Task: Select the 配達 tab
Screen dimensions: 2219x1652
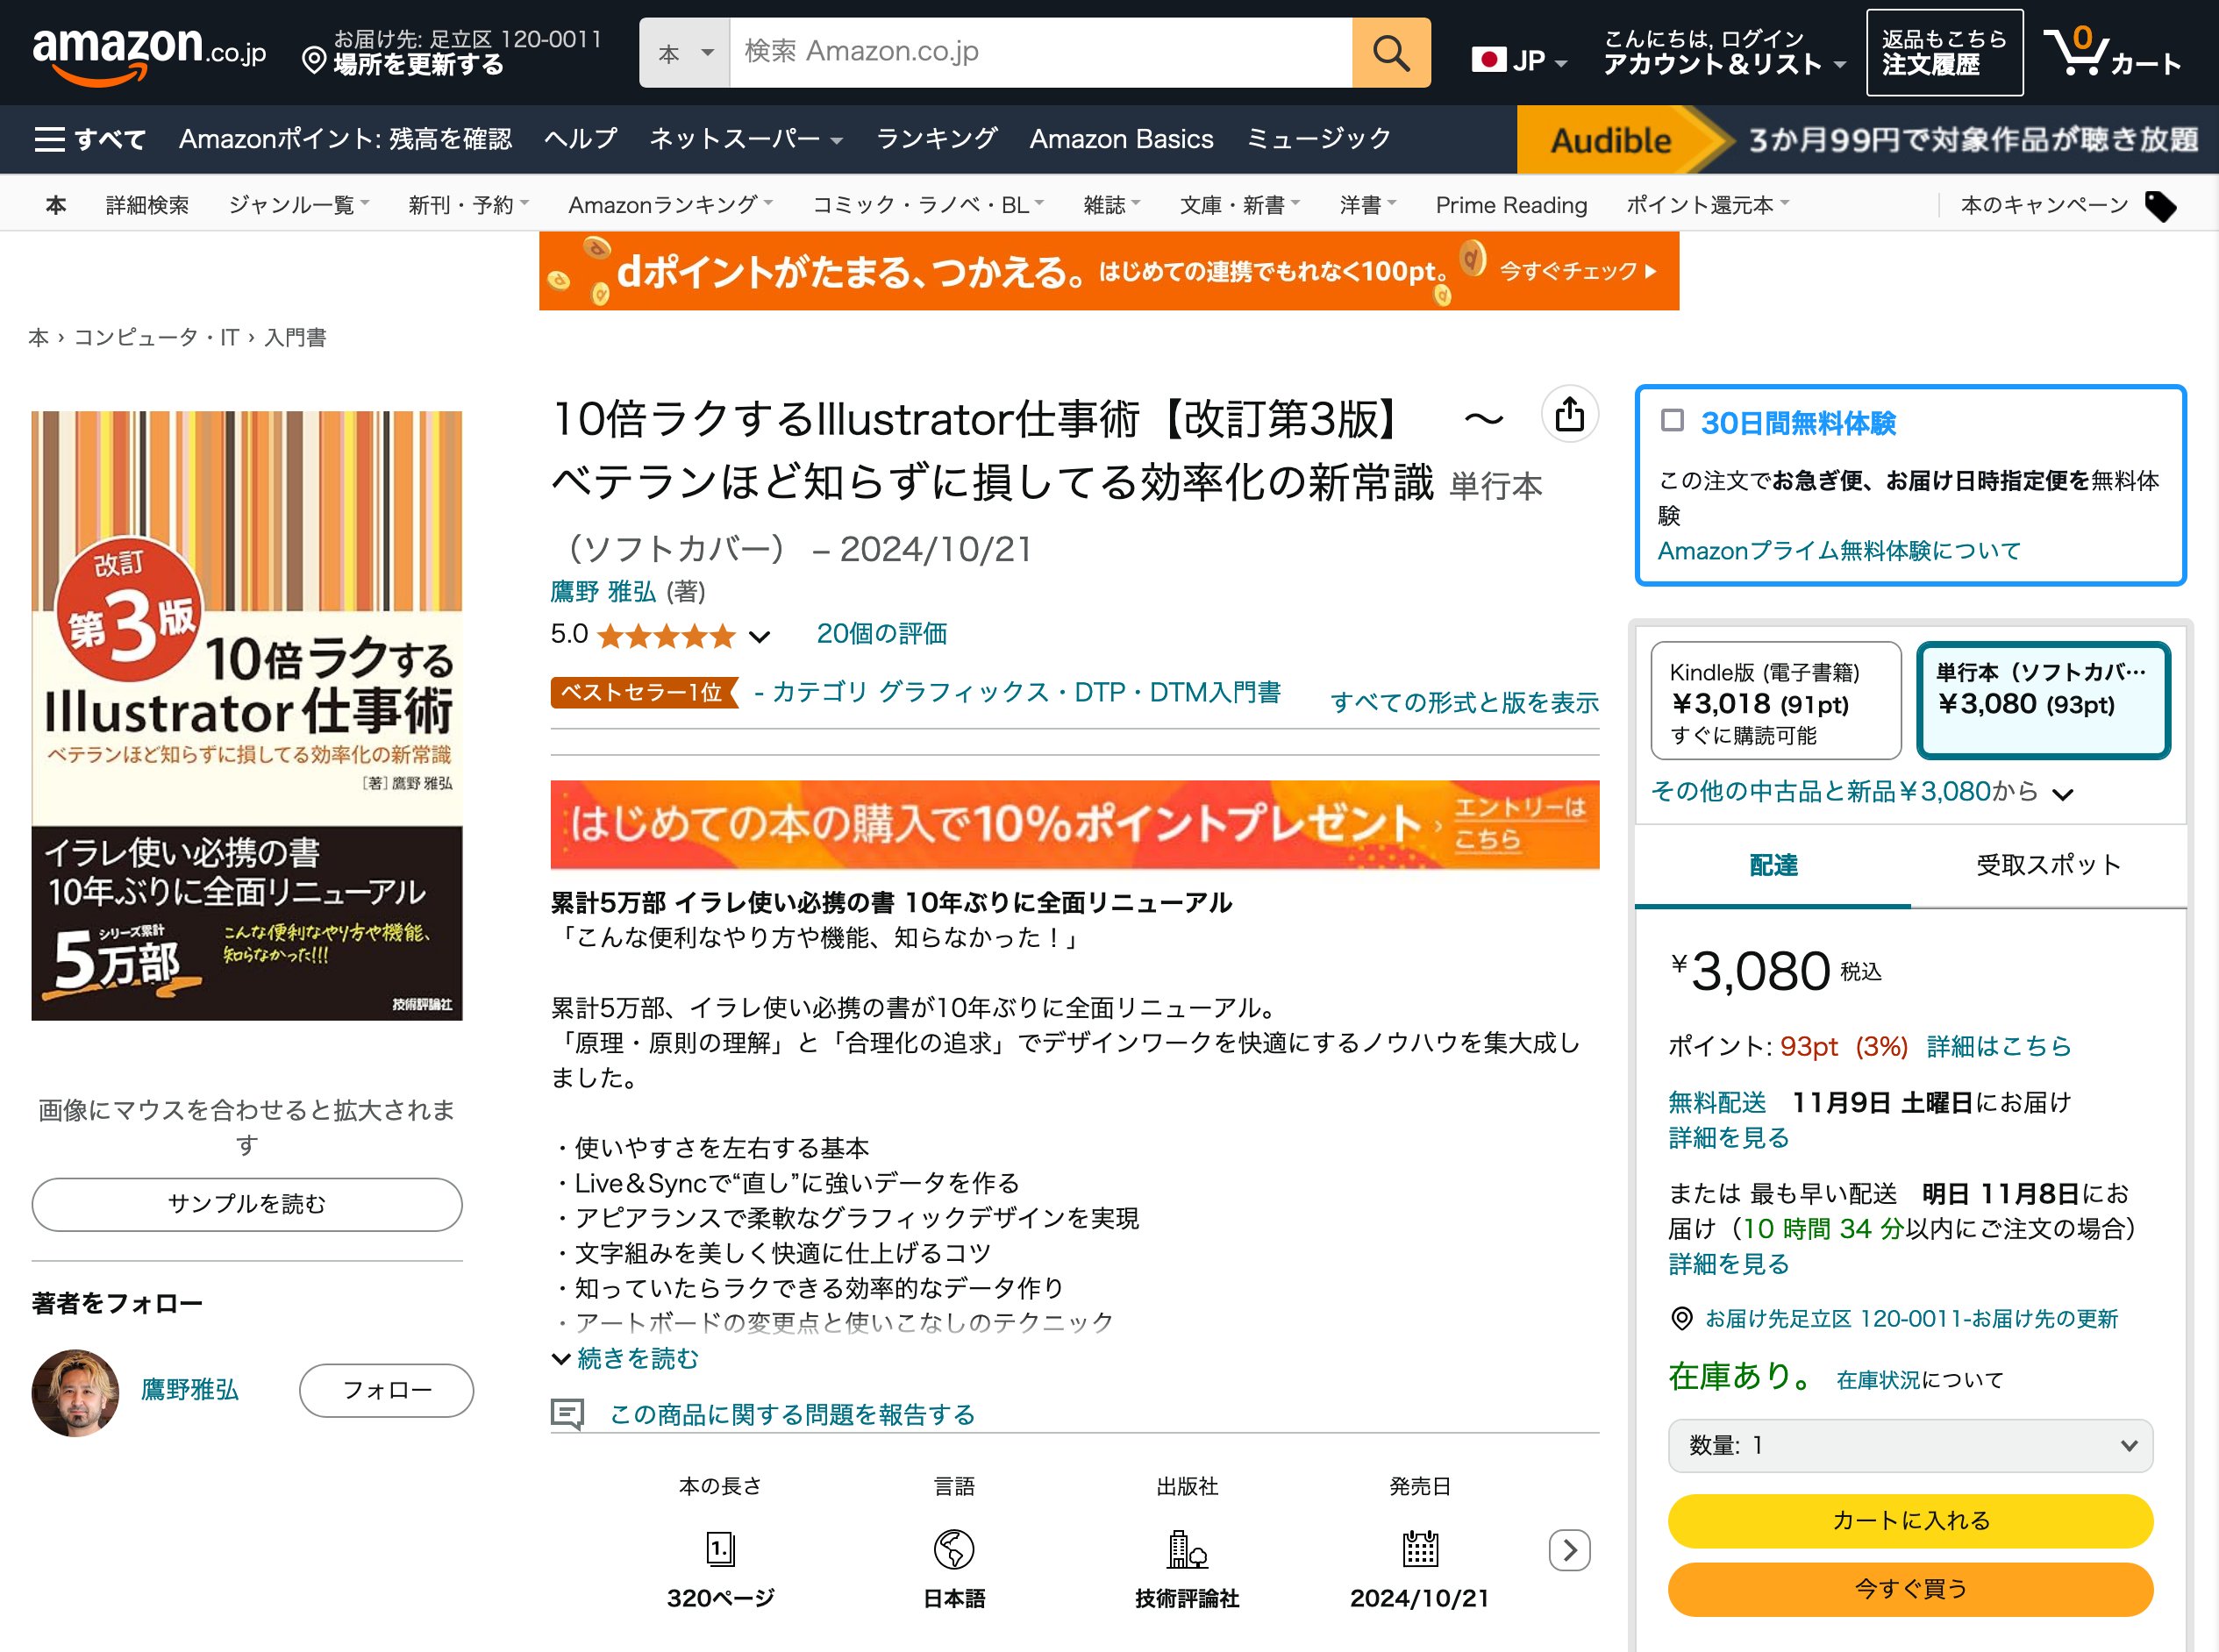Action: (x=1773, y=865)
